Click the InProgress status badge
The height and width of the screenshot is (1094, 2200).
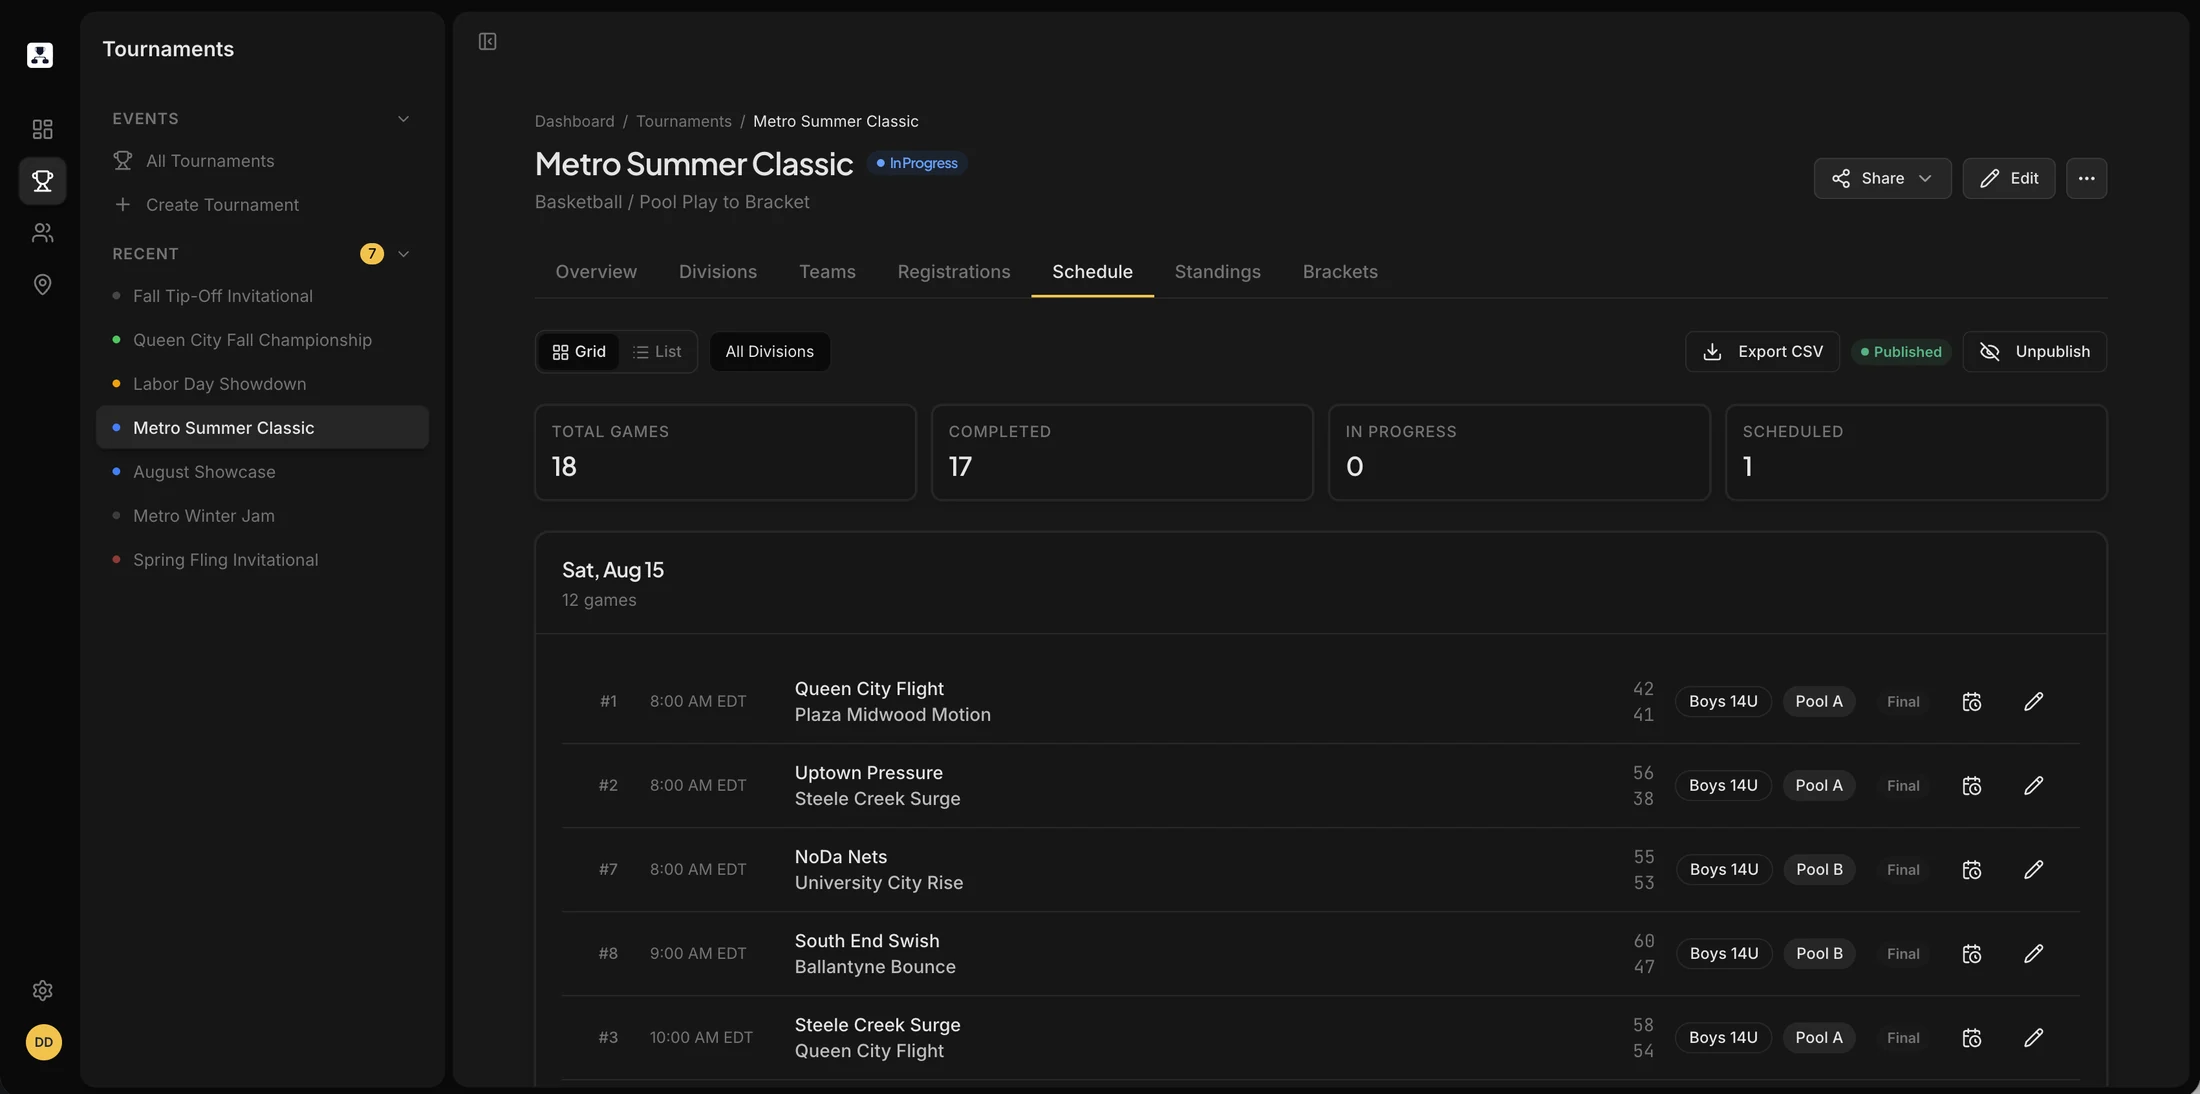tap(917, 163)
